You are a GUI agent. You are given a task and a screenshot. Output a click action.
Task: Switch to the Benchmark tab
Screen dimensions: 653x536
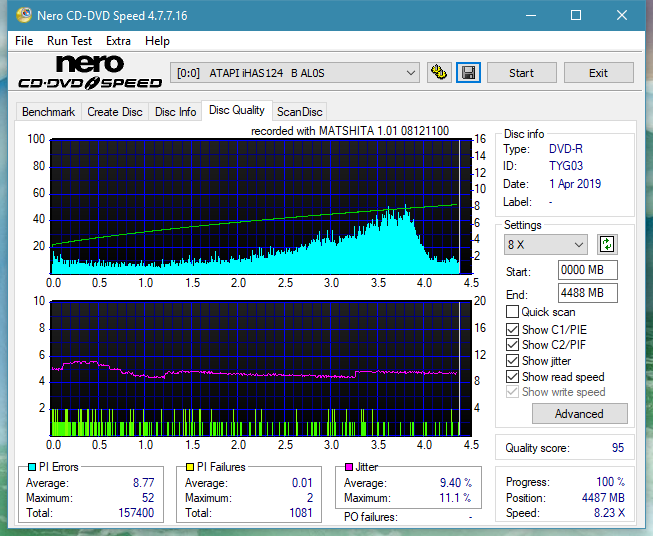tap(49, 112)
